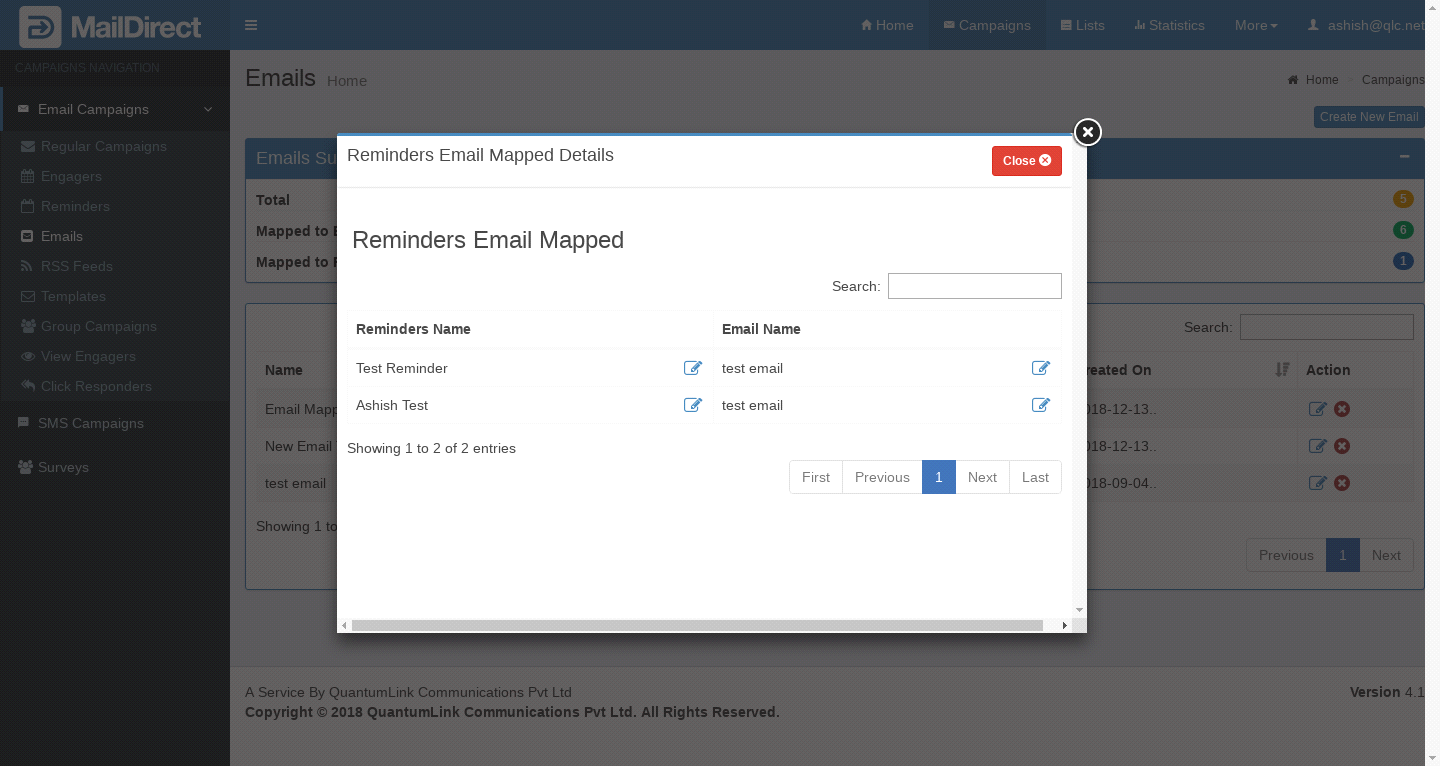This screenshot has width=1440, height=766.
Task: Click red delete icon in last email row
Action: click(1342, 483)
